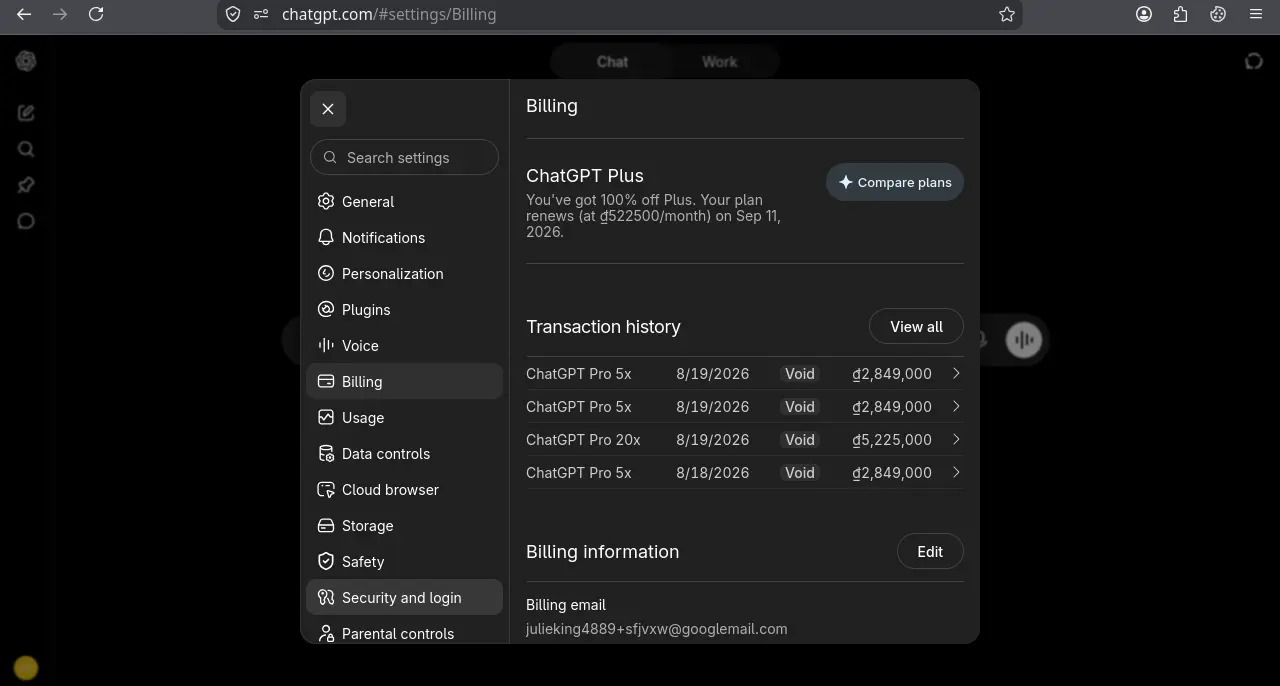1280x686 pixels.
Task: Click the left sidebar search icon
Action: pyautogui.click(x=26, y=149)
